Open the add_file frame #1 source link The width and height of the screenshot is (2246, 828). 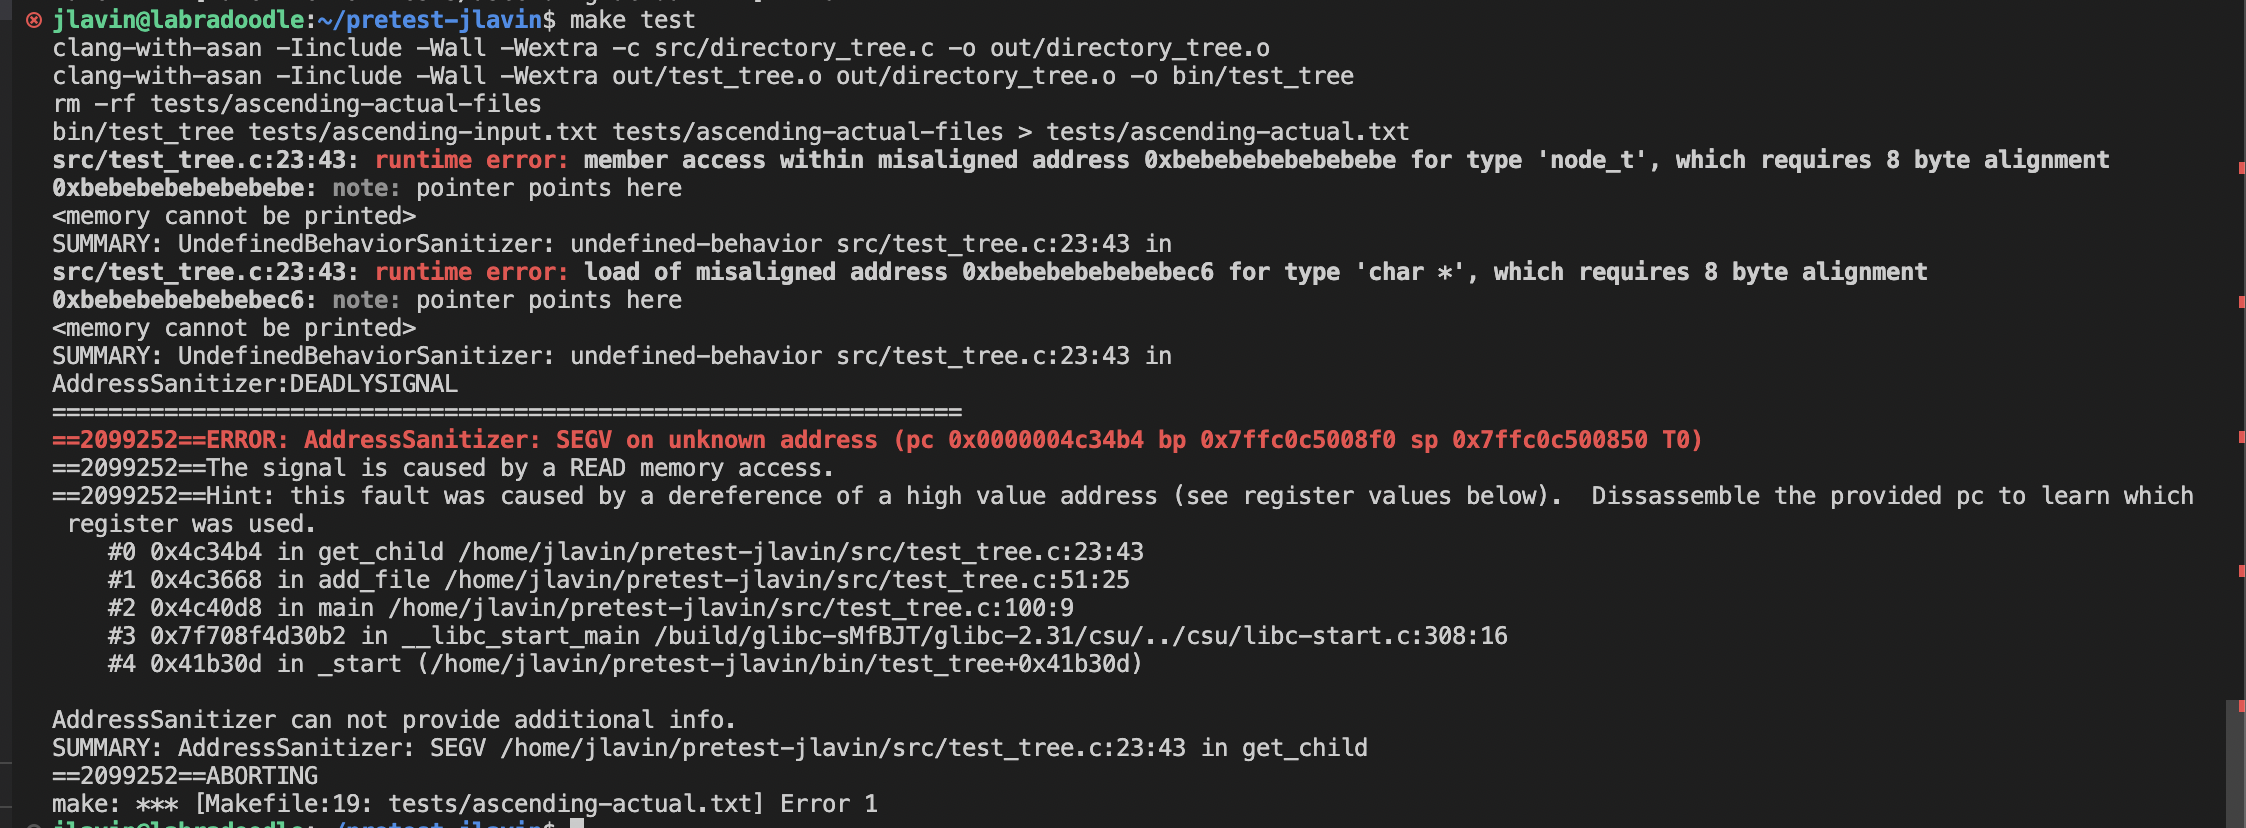point(786,580)
